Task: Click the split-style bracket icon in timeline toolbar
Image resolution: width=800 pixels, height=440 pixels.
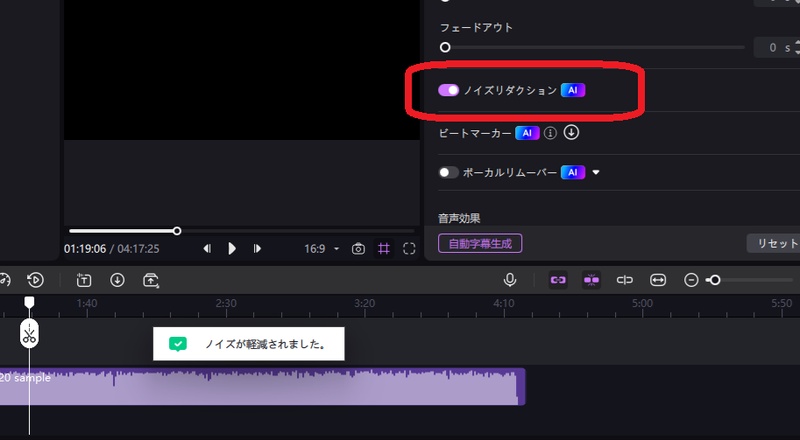Action: coord(624,280)
